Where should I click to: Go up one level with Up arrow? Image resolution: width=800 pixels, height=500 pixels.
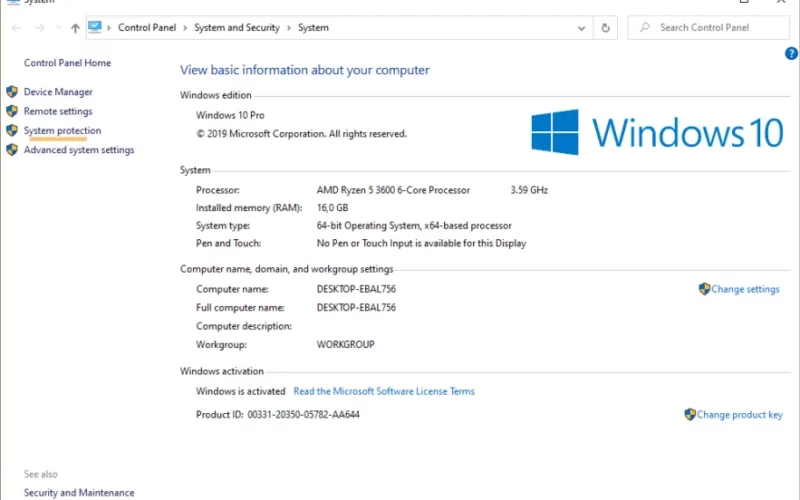coord(75,28)
